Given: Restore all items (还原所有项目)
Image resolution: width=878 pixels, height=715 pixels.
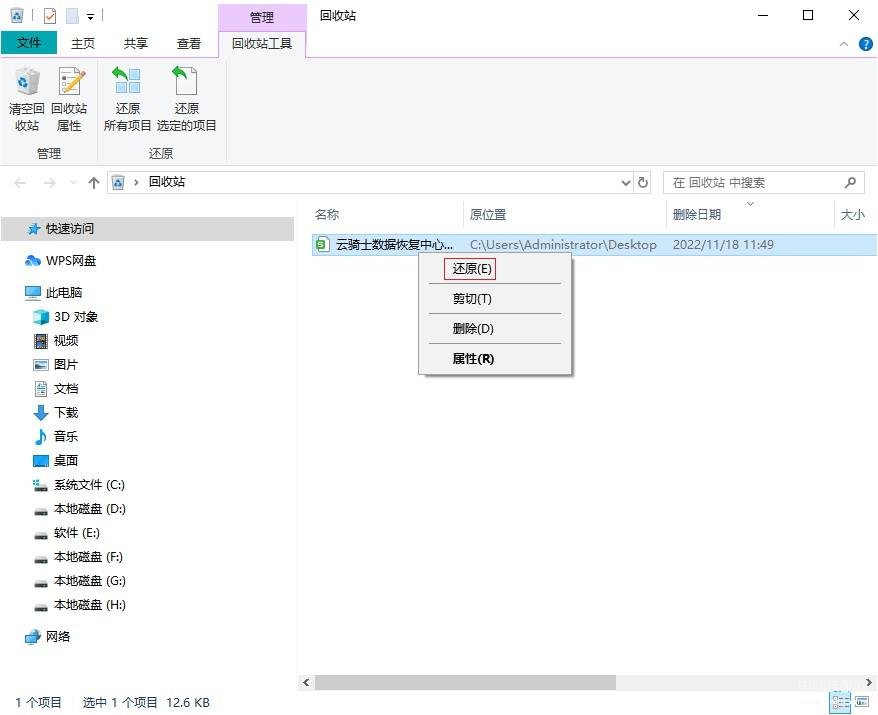Looking at the screenshot, I should [127, 99].
